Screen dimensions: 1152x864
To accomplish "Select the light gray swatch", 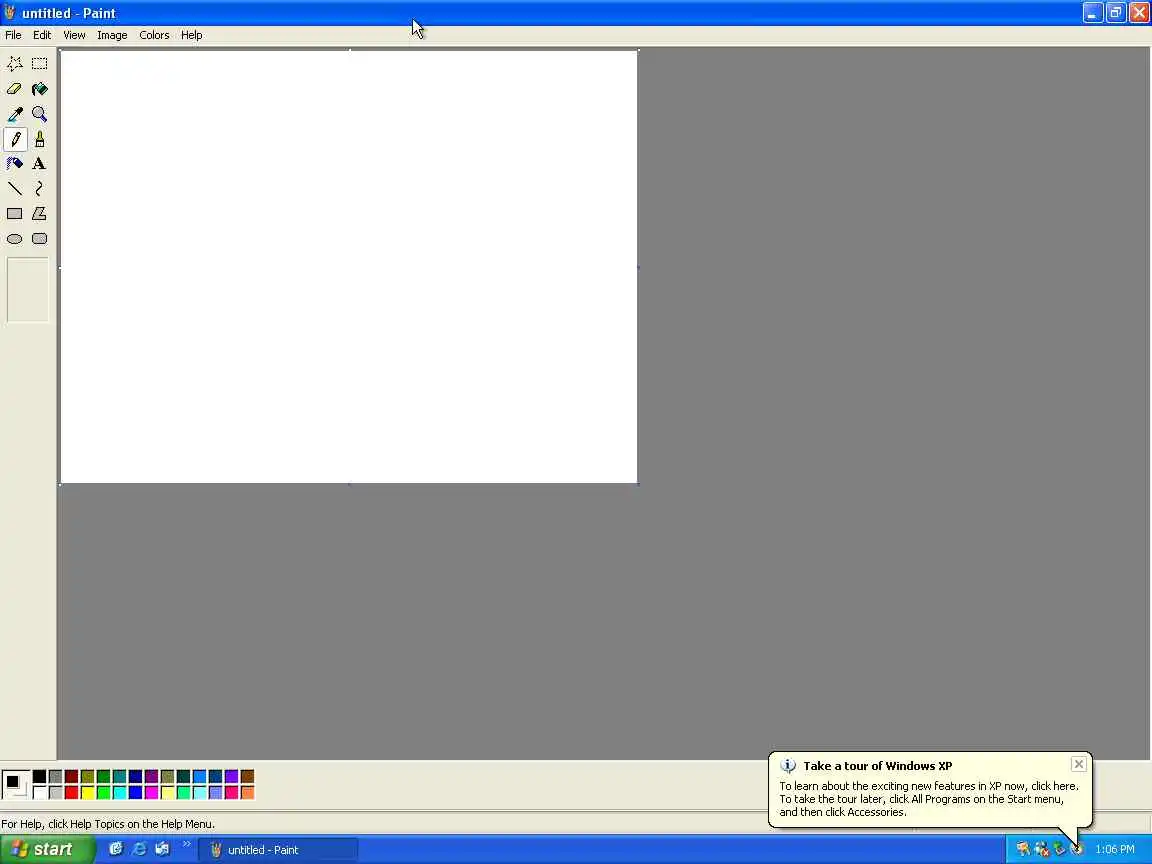I will click(x=56, y=793).
